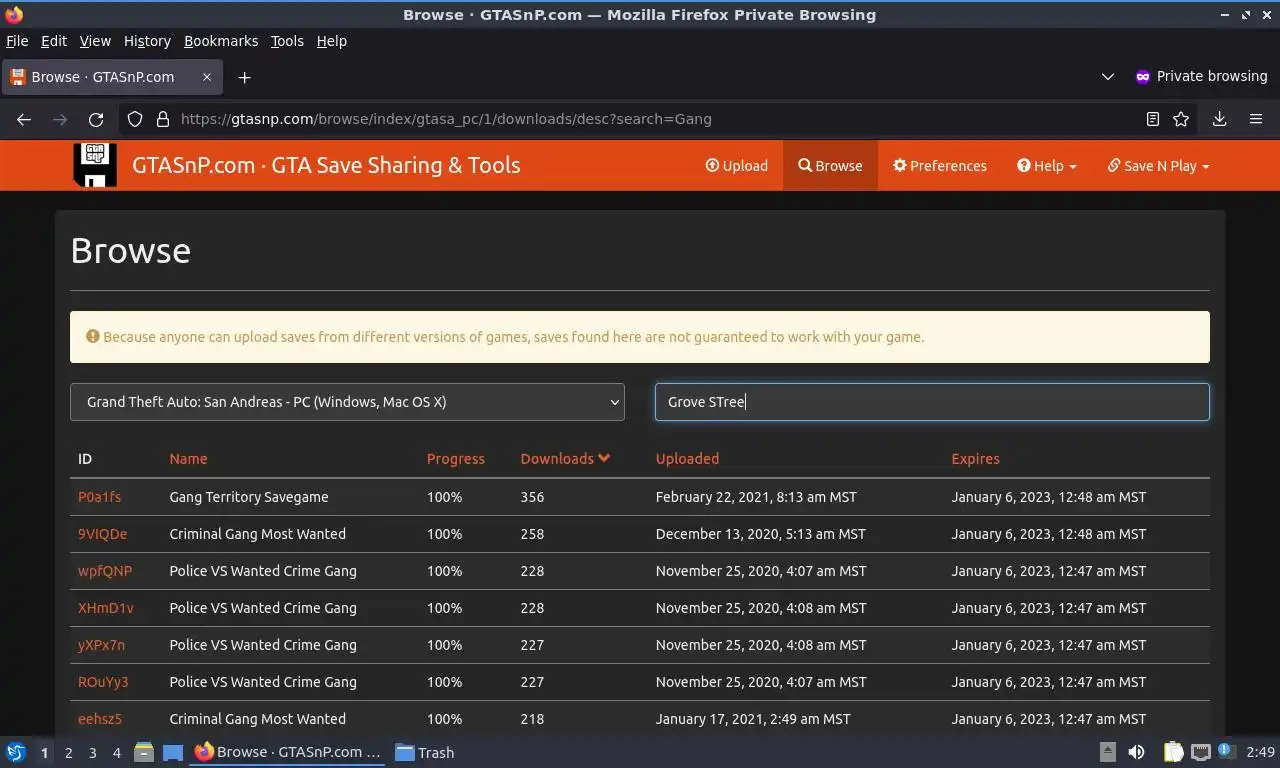
Task: Click December 13, 2020 upload date
Action: pyautogui.click(x=761, y=534)
